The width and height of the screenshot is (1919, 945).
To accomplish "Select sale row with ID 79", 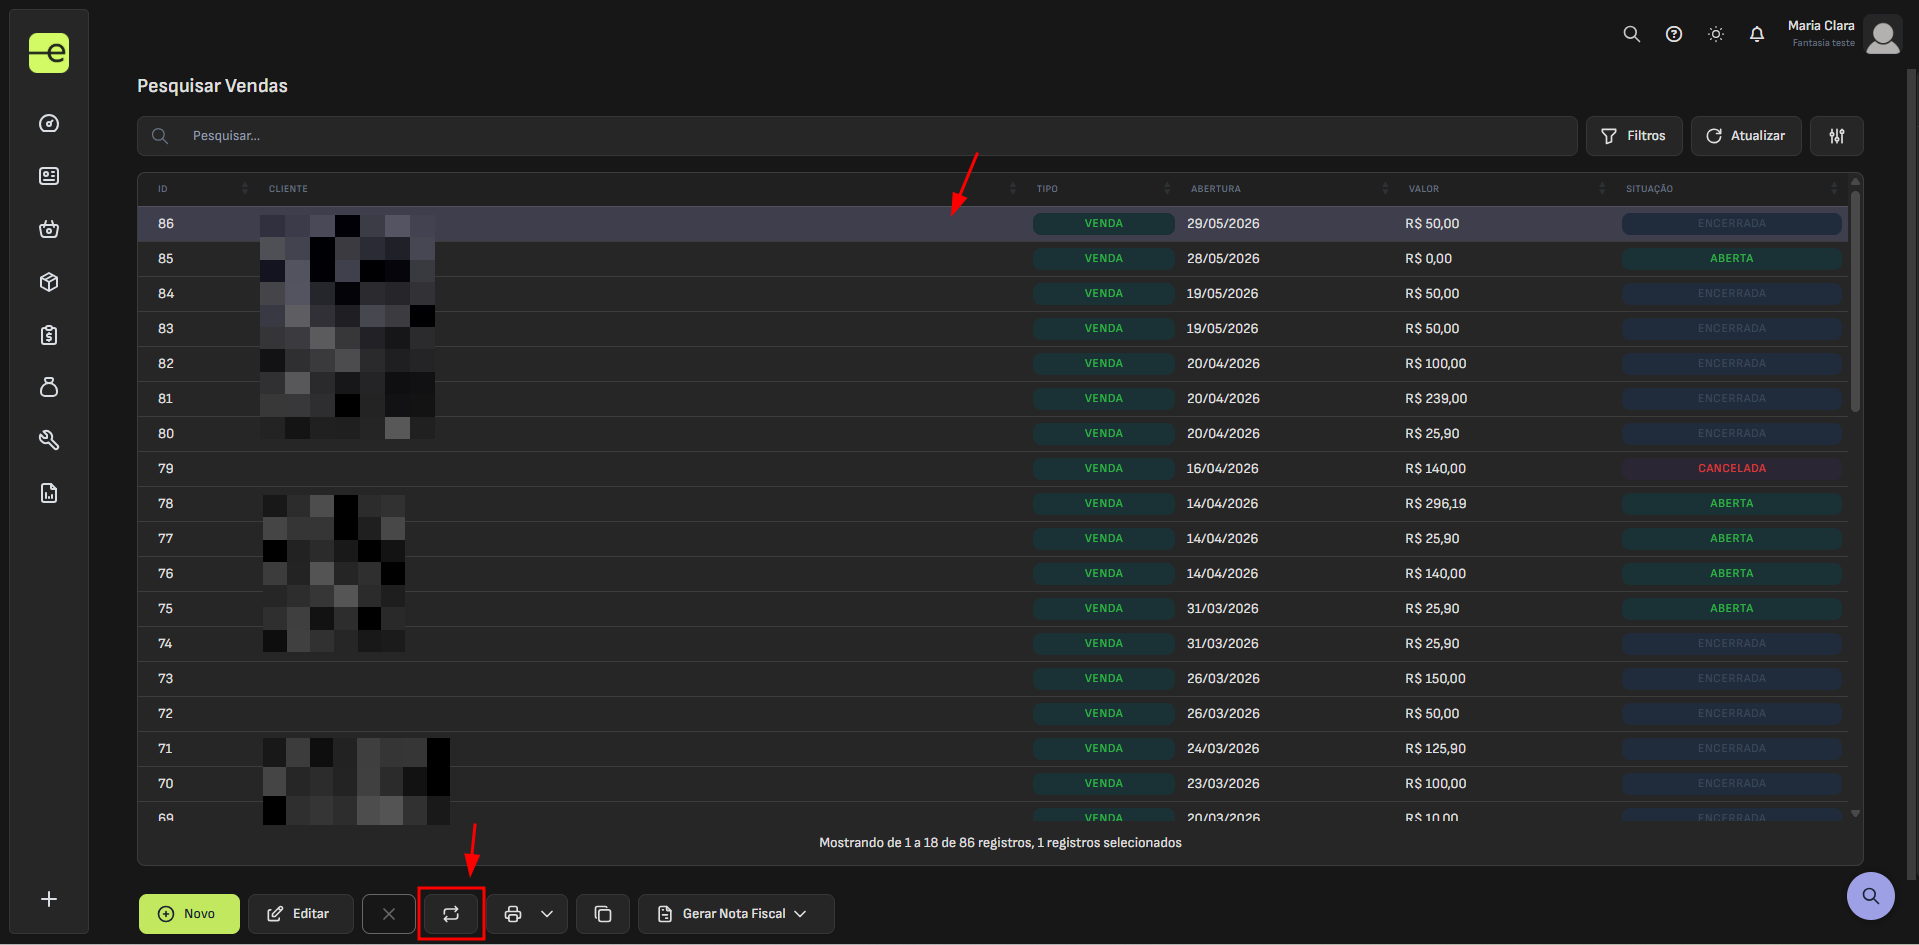I will tap(992, 469).
